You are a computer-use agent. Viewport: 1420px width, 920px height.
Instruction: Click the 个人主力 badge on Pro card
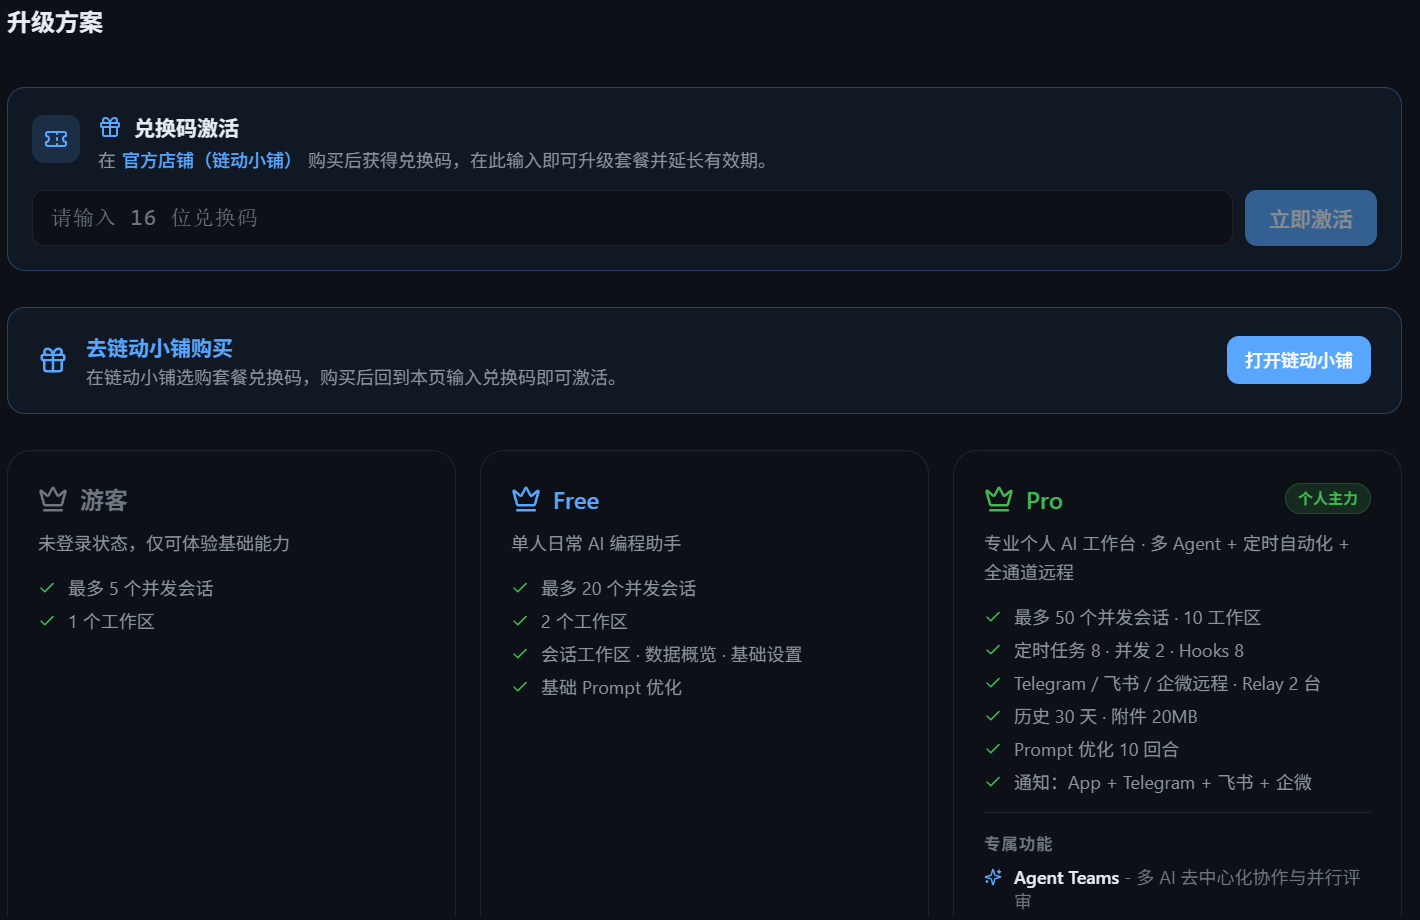[1327, 498]
